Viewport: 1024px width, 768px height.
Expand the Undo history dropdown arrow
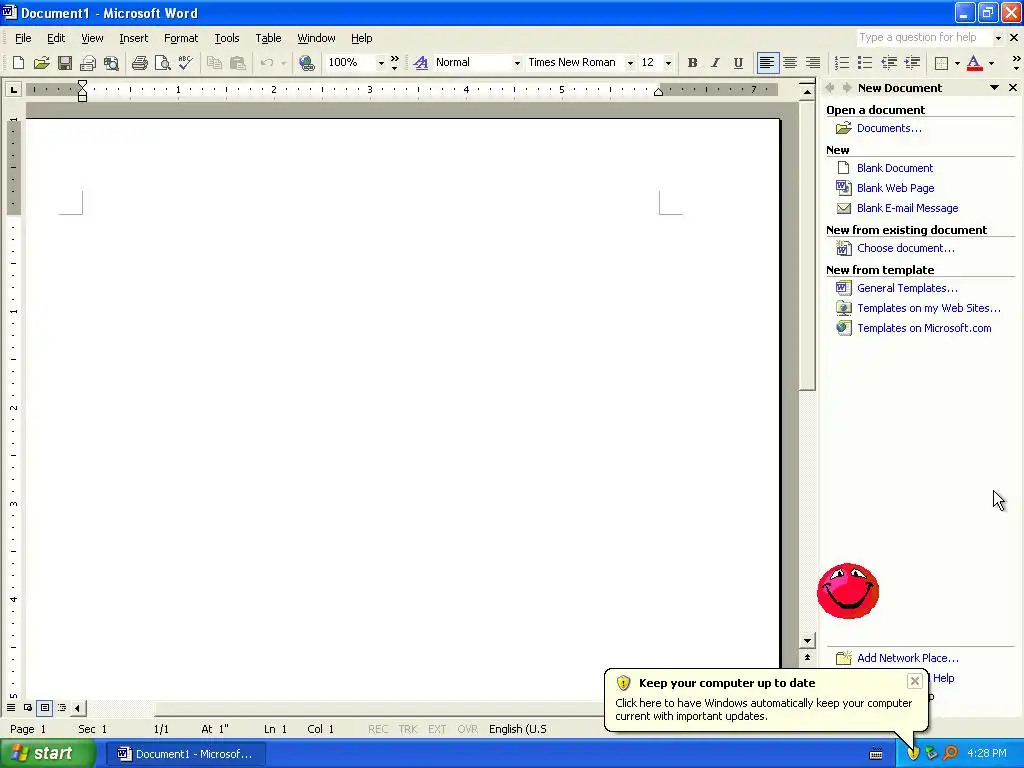pos(283,63)
